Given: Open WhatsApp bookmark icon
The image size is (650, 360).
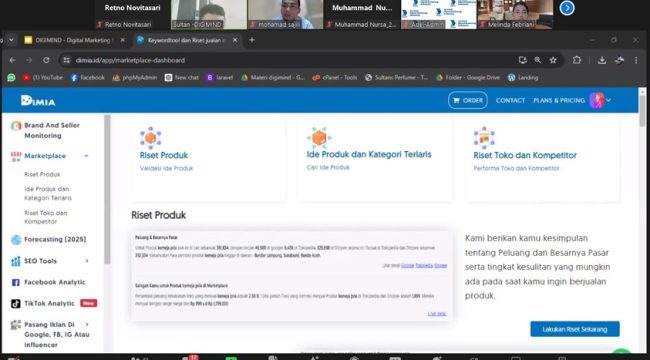Looking at the screenshot, I should pos(11,78).
